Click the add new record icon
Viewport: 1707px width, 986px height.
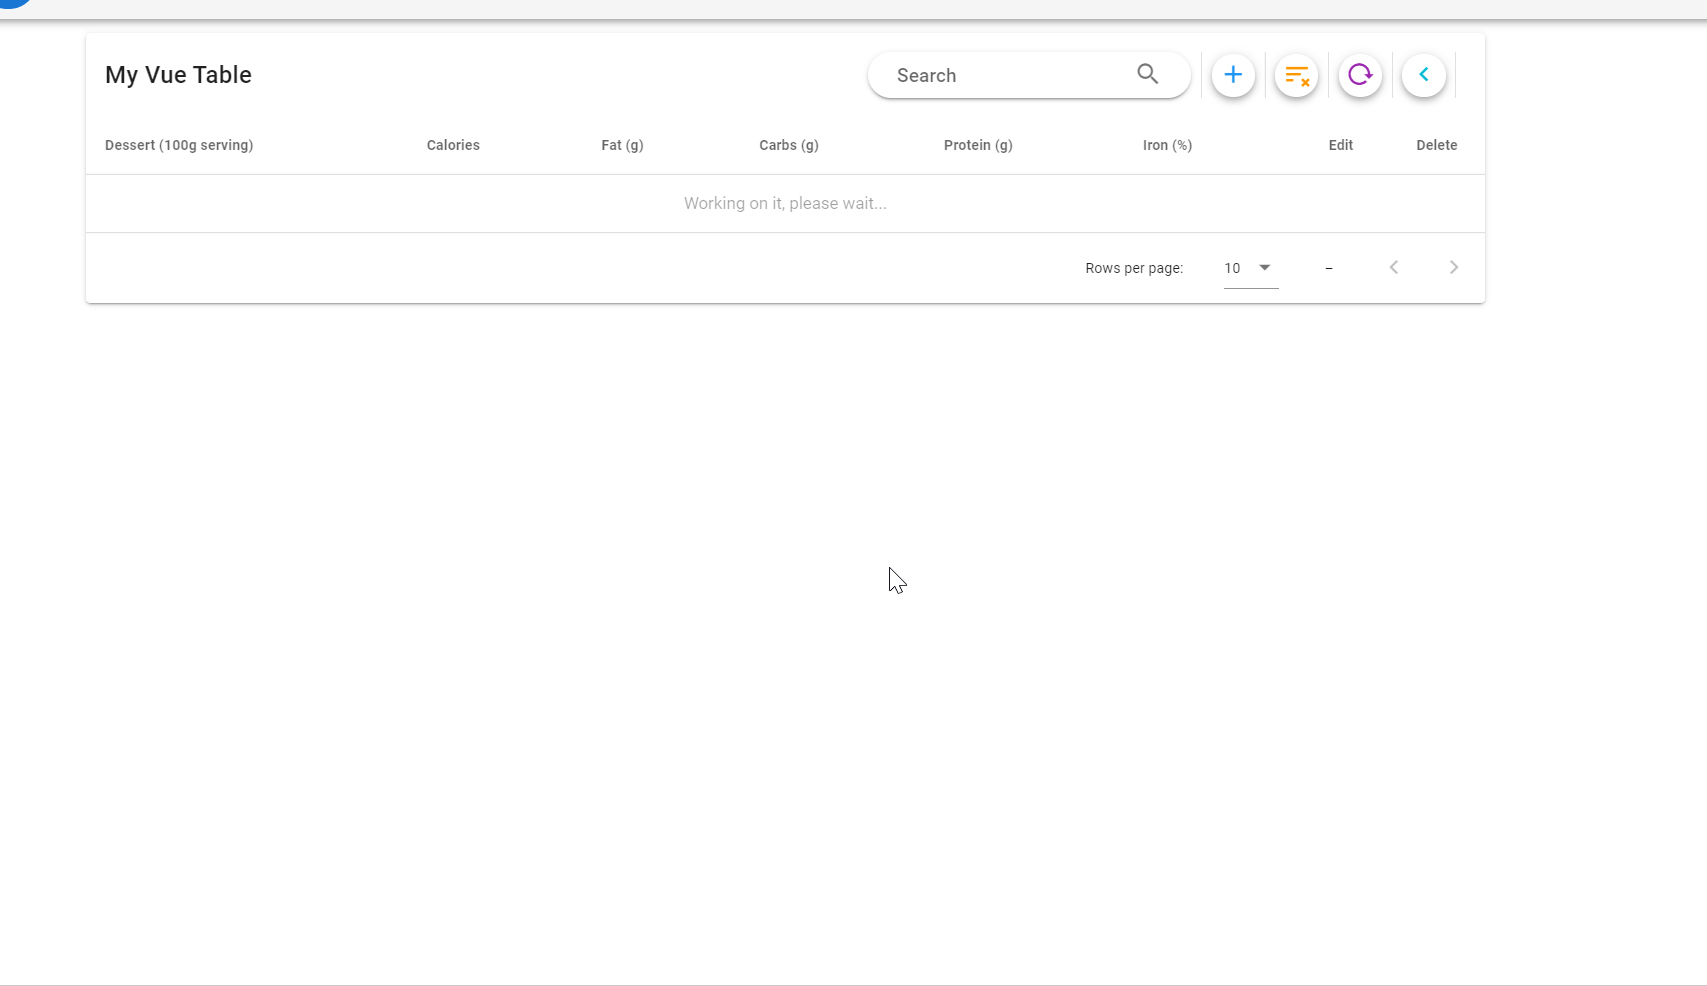(1233, 75)
